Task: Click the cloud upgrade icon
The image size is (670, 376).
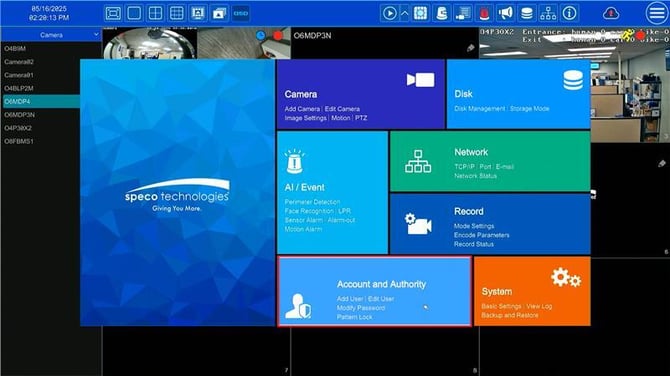Action: point(611,14)
